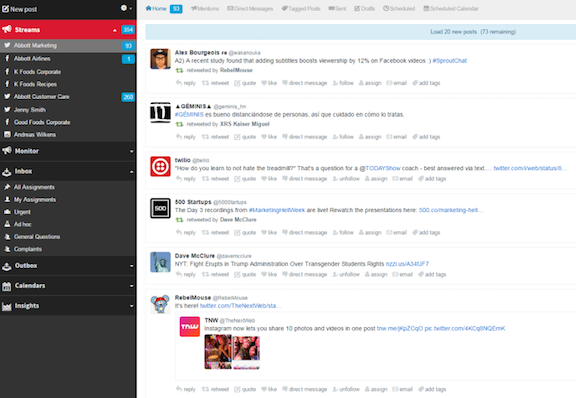
Task: Click the Calendars icon
Action: [x=7, y=286]
